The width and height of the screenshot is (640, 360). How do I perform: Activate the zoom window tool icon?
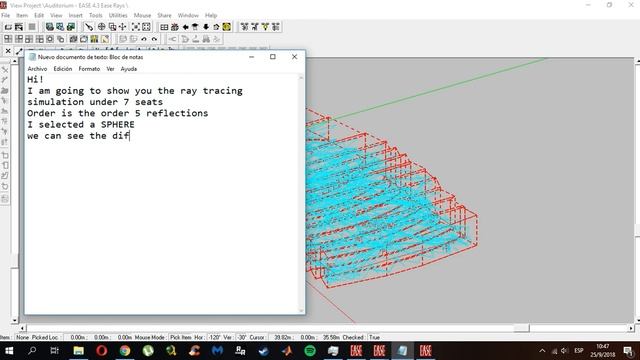click(112, 27)
